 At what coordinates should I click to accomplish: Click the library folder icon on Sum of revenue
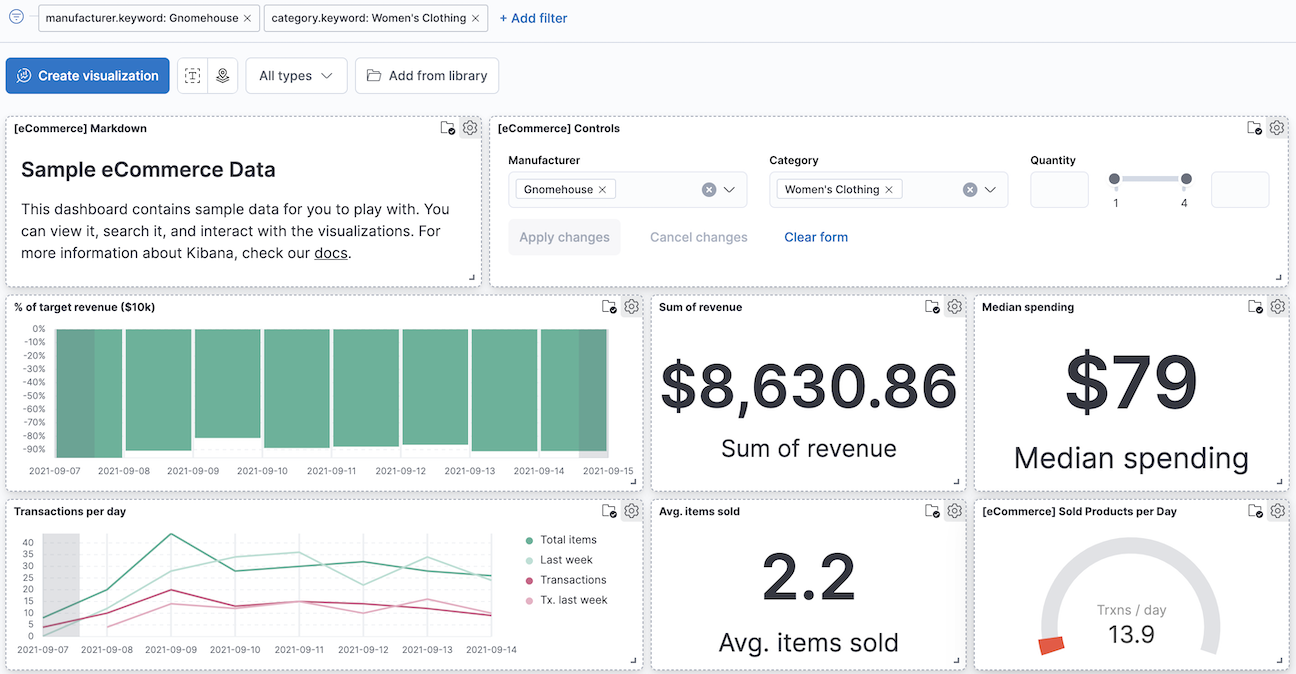(932, 306)
